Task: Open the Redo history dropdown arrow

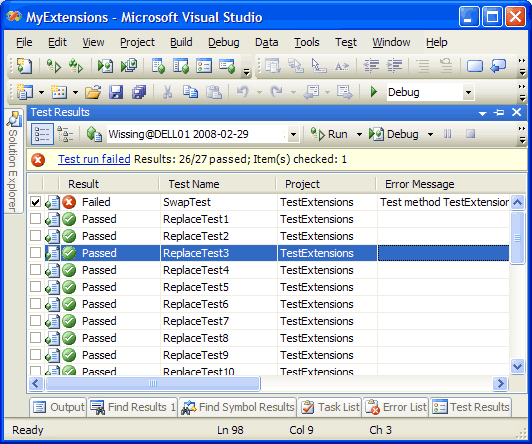Action: tap(293, 92)
